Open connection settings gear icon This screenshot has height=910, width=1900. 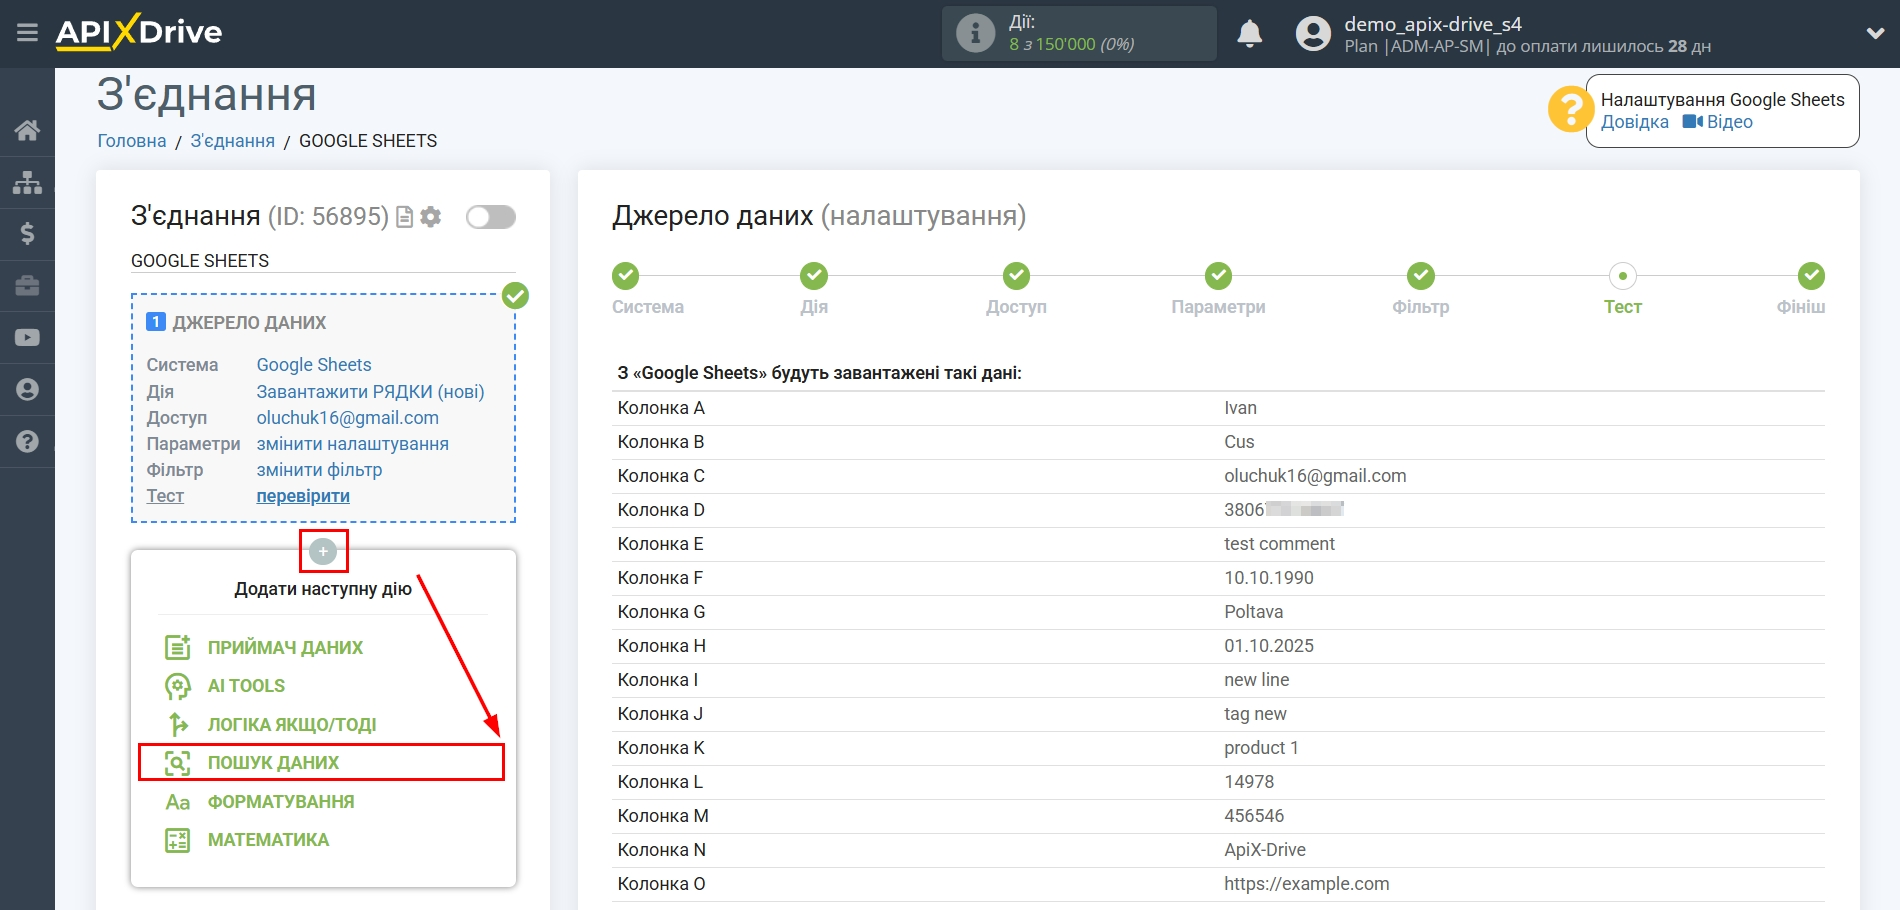pyautogui.click(x=431, y=217)
